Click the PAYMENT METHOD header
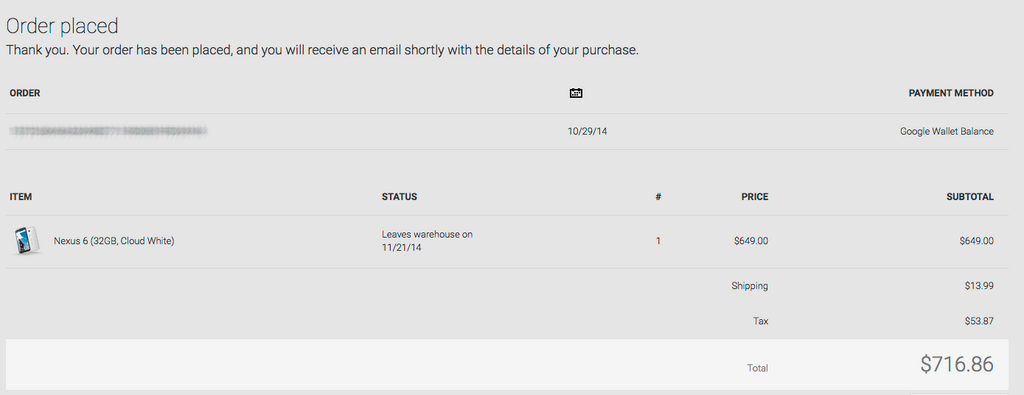Screen dimensions: 1024x395 tap(951, 93)
